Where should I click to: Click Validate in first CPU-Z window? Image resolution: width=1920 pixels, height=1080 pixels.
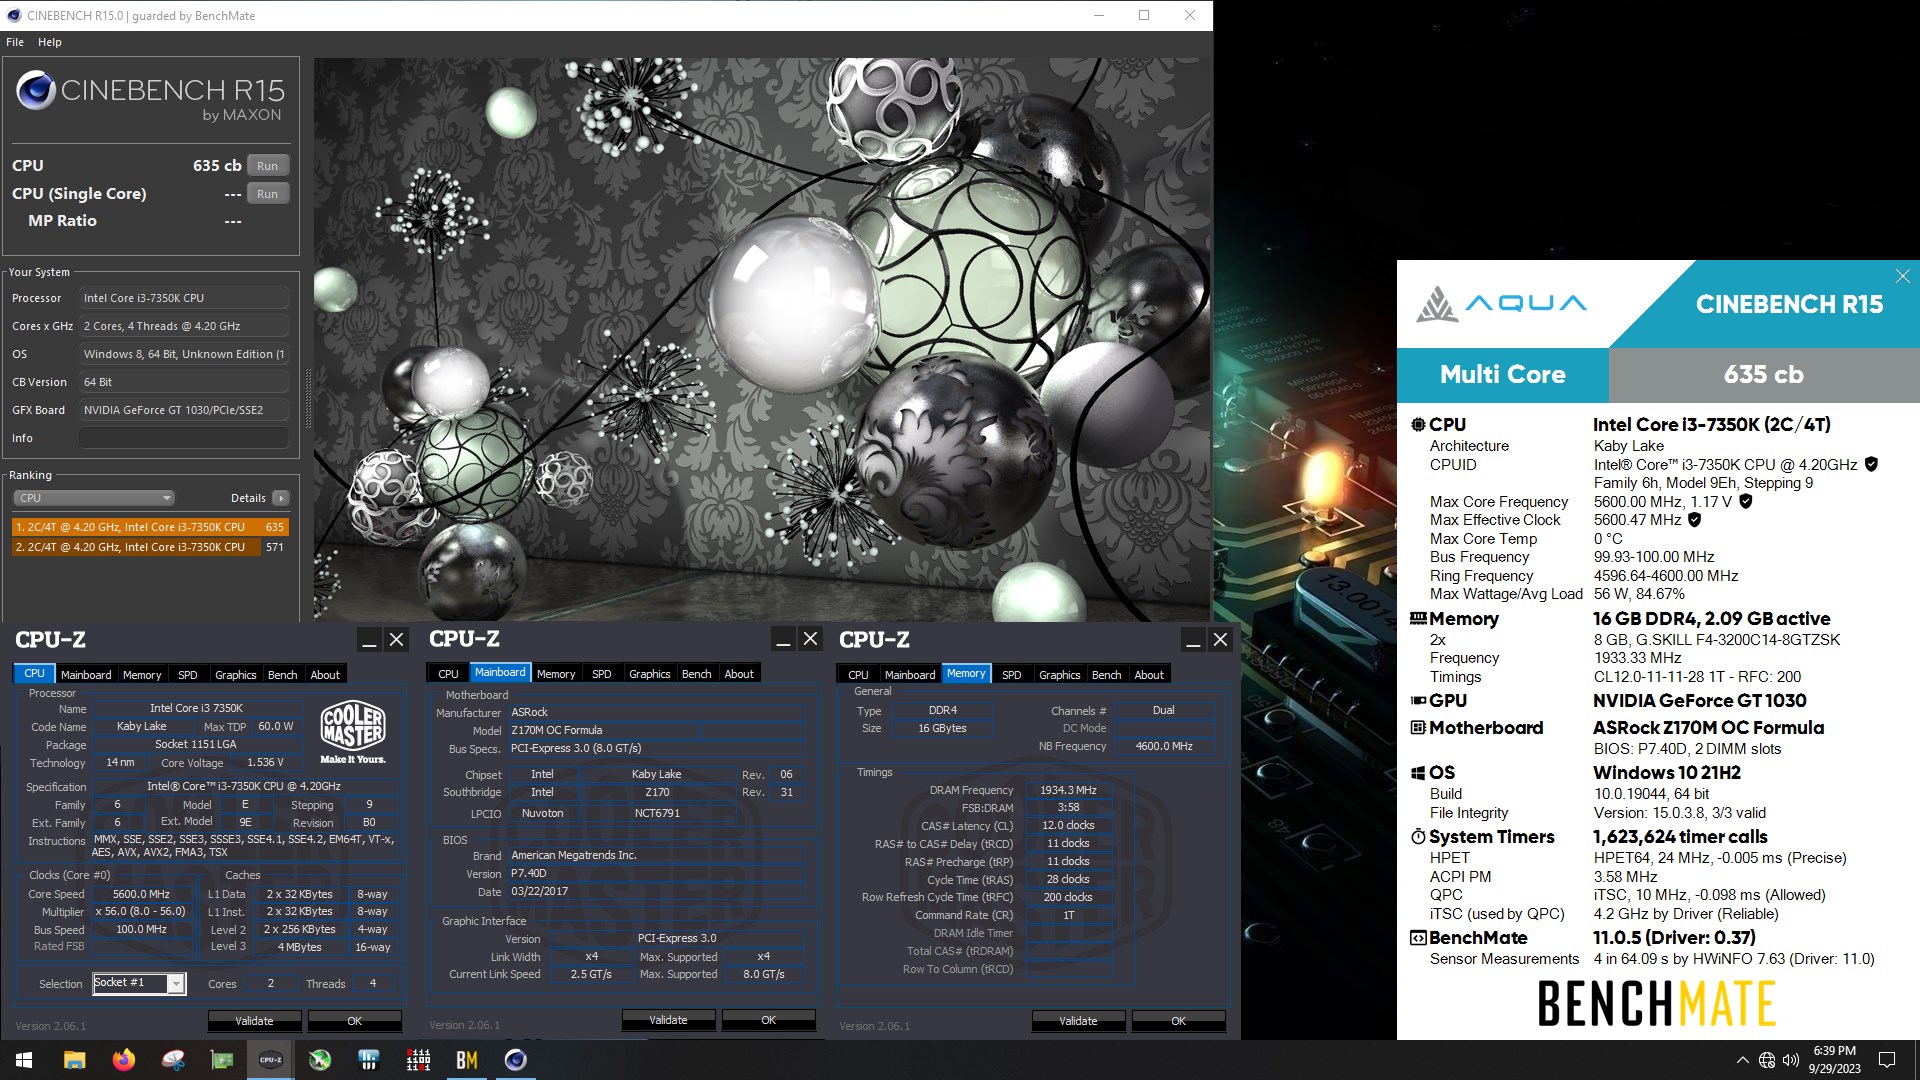[x=254, y=1021]
